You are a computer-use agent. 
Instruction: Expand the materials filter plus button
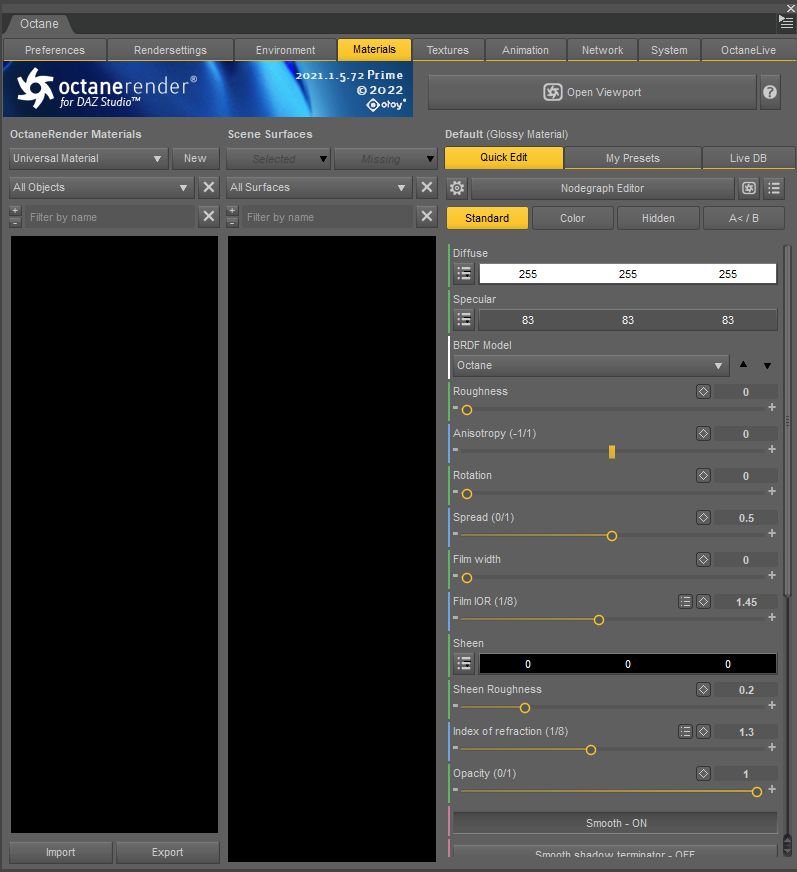point(16,211)
